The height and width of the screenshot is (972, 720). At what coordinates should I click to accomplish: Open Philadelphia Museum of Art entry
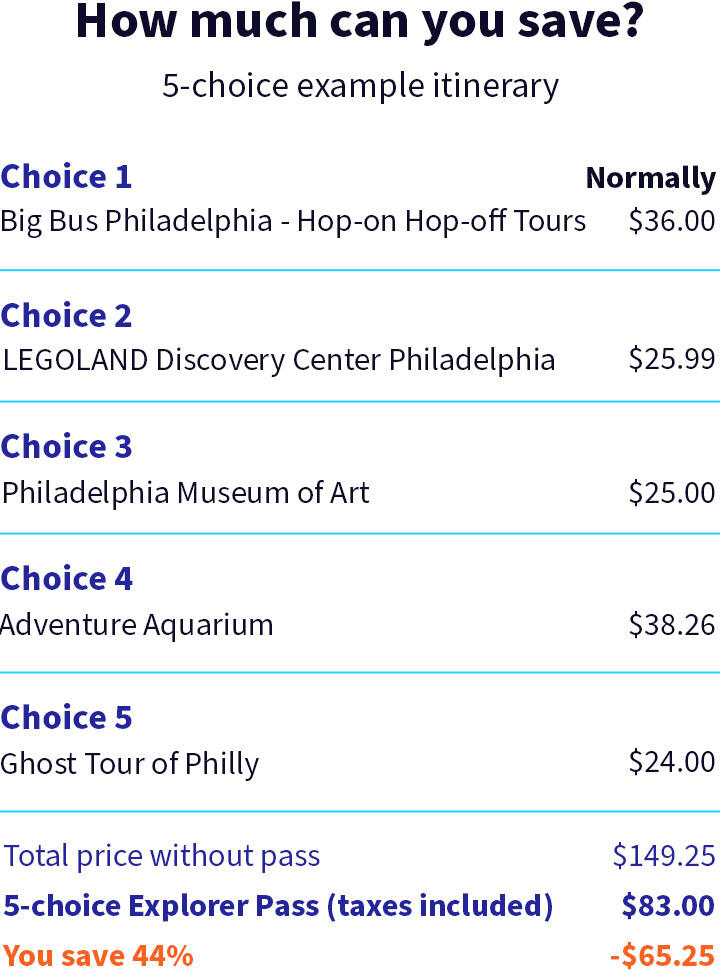tap(186, 493)
